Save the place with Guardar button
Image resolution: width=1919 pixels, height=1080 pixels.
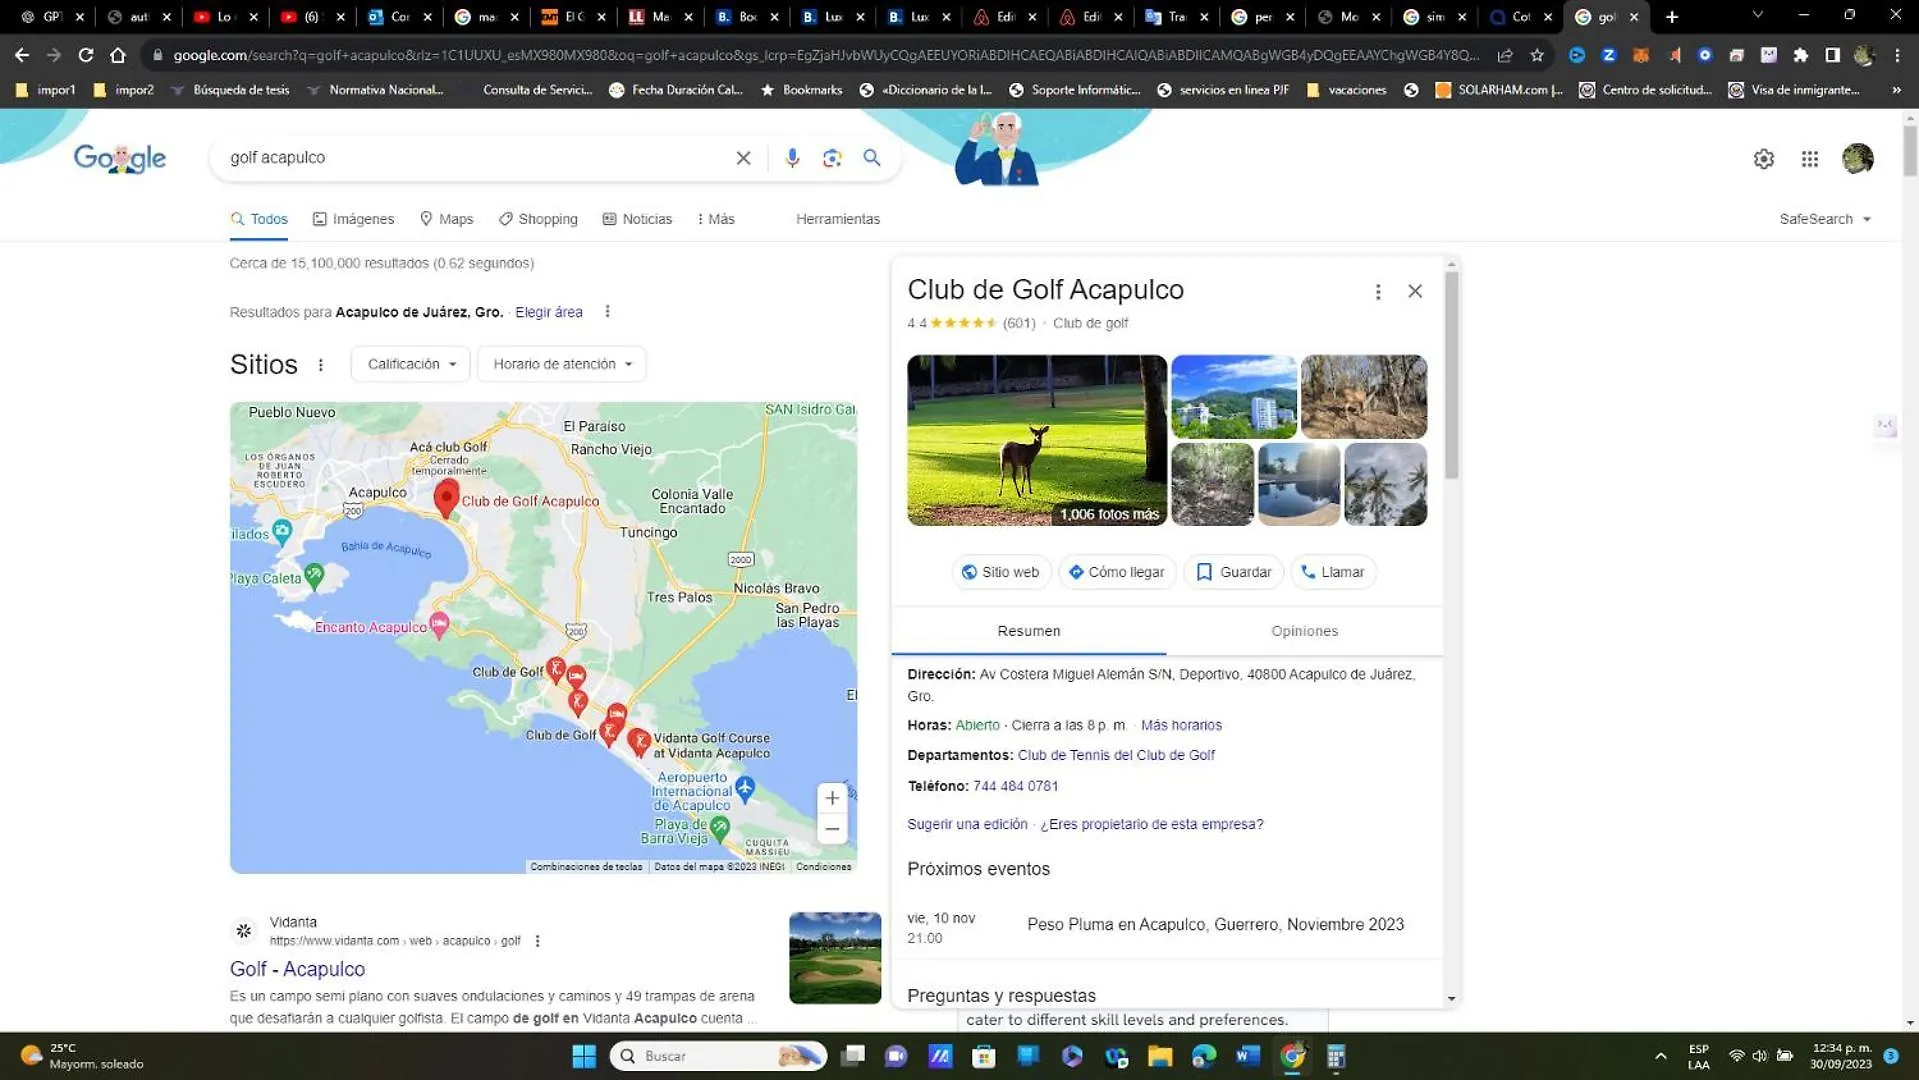tap(1233, 572)
